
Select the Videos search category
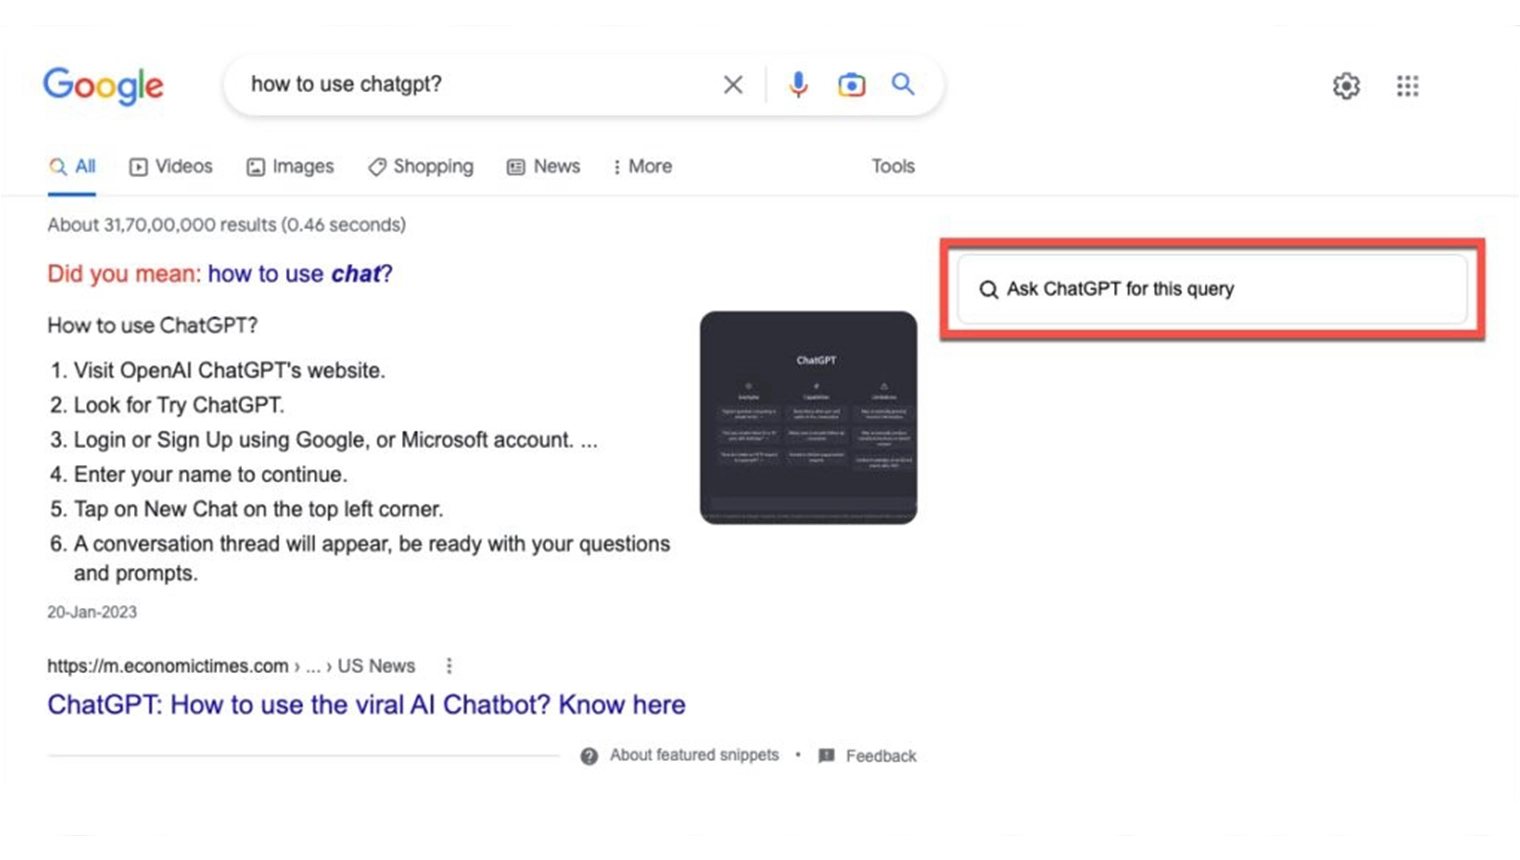click(170, 166)
